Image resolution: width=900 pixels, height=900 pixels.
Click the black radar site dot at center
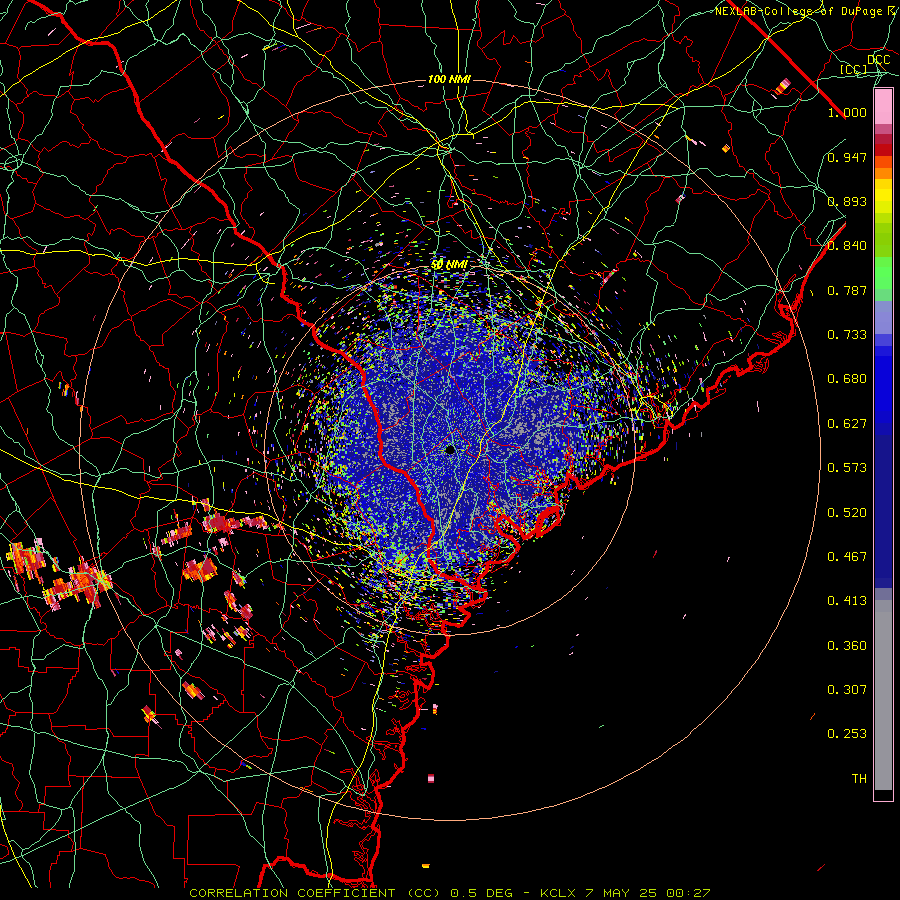point(450,449)
